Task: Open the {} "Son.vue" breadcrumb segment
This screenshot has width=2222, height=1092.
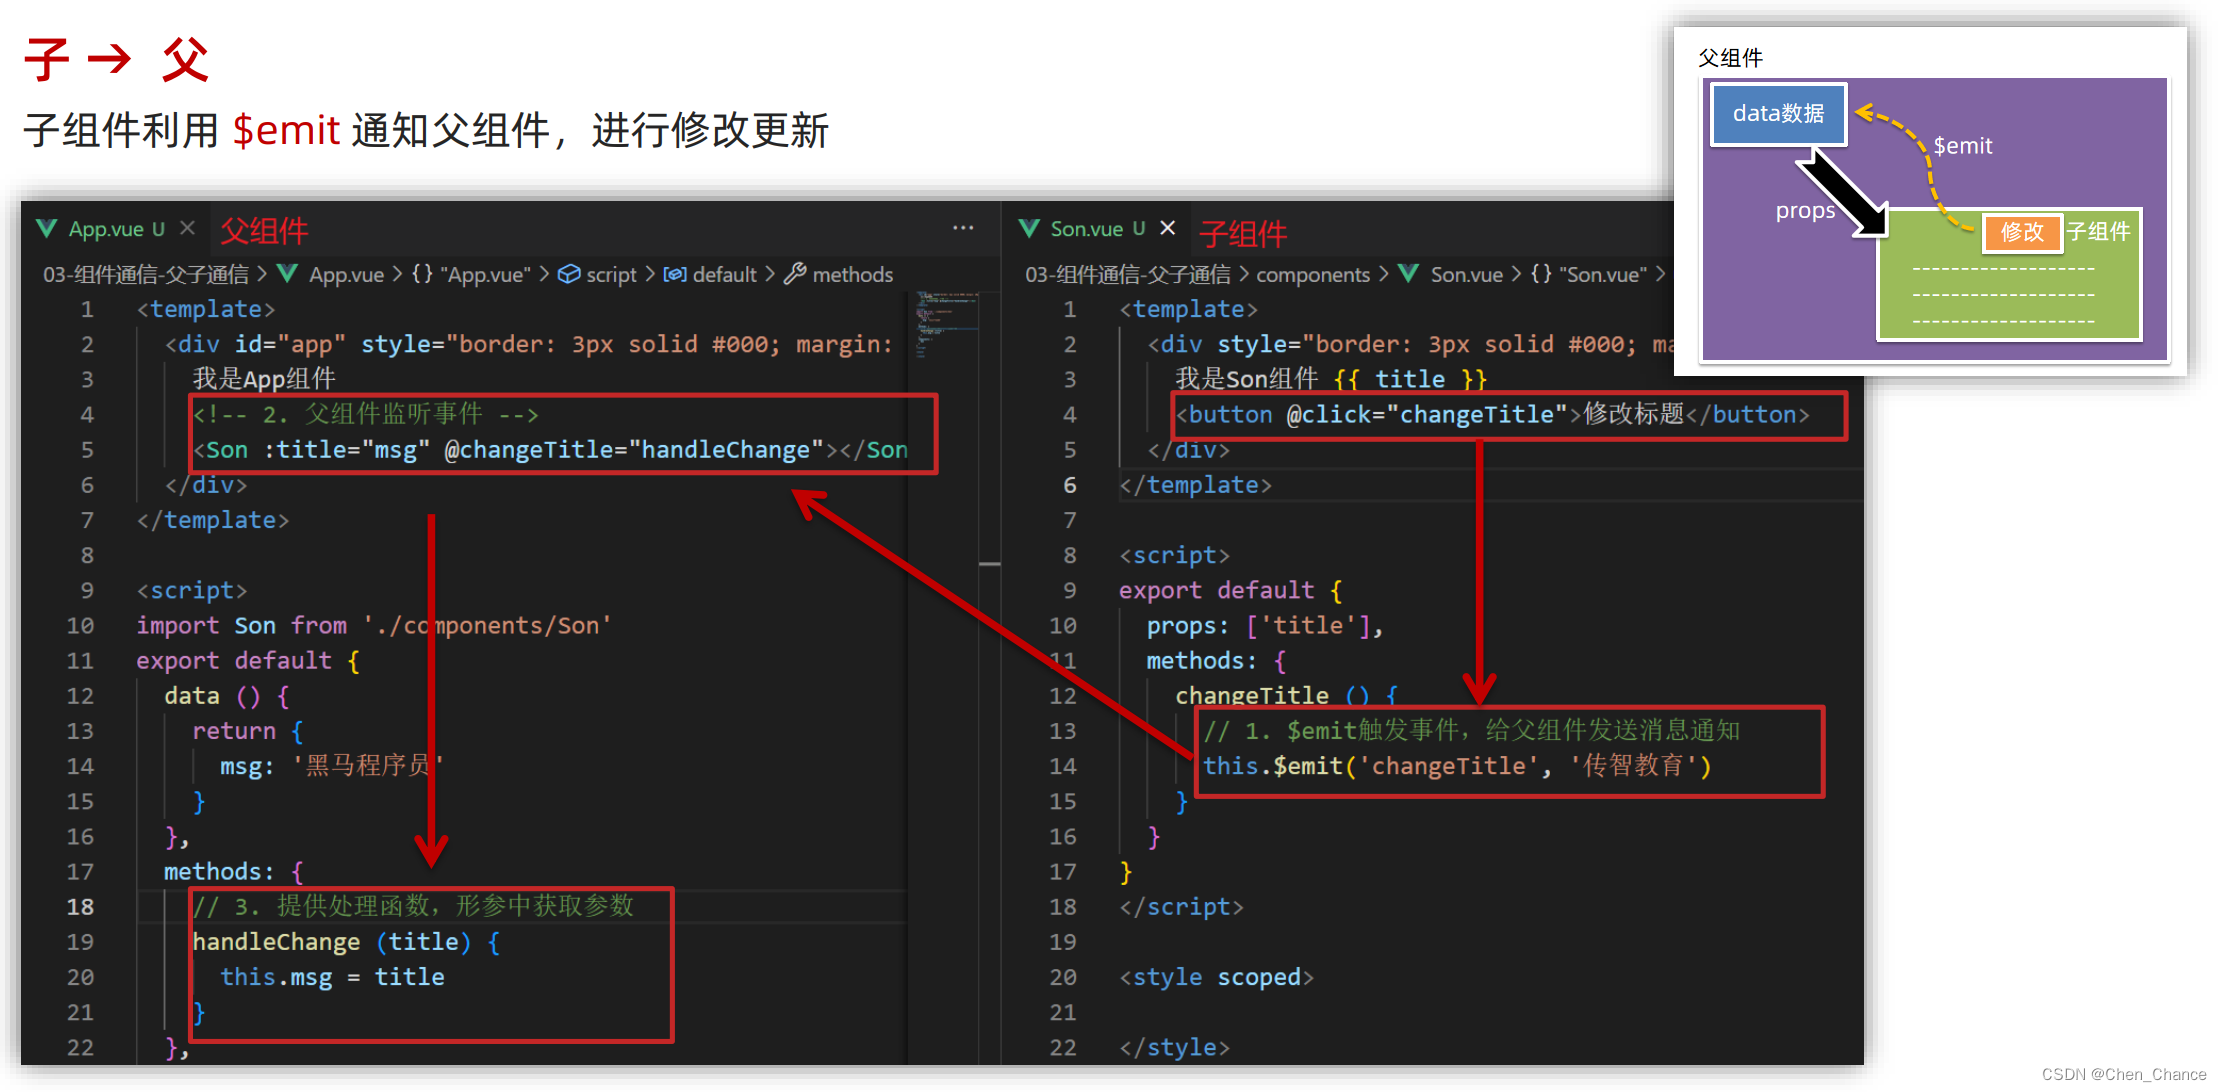Action: pyautogui.click(x=1589, y=274)
